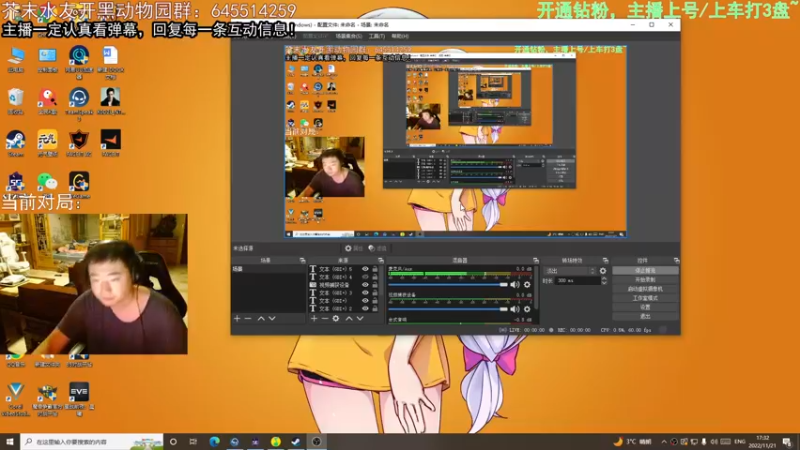Undock the Sources panel

pos(381,261)
